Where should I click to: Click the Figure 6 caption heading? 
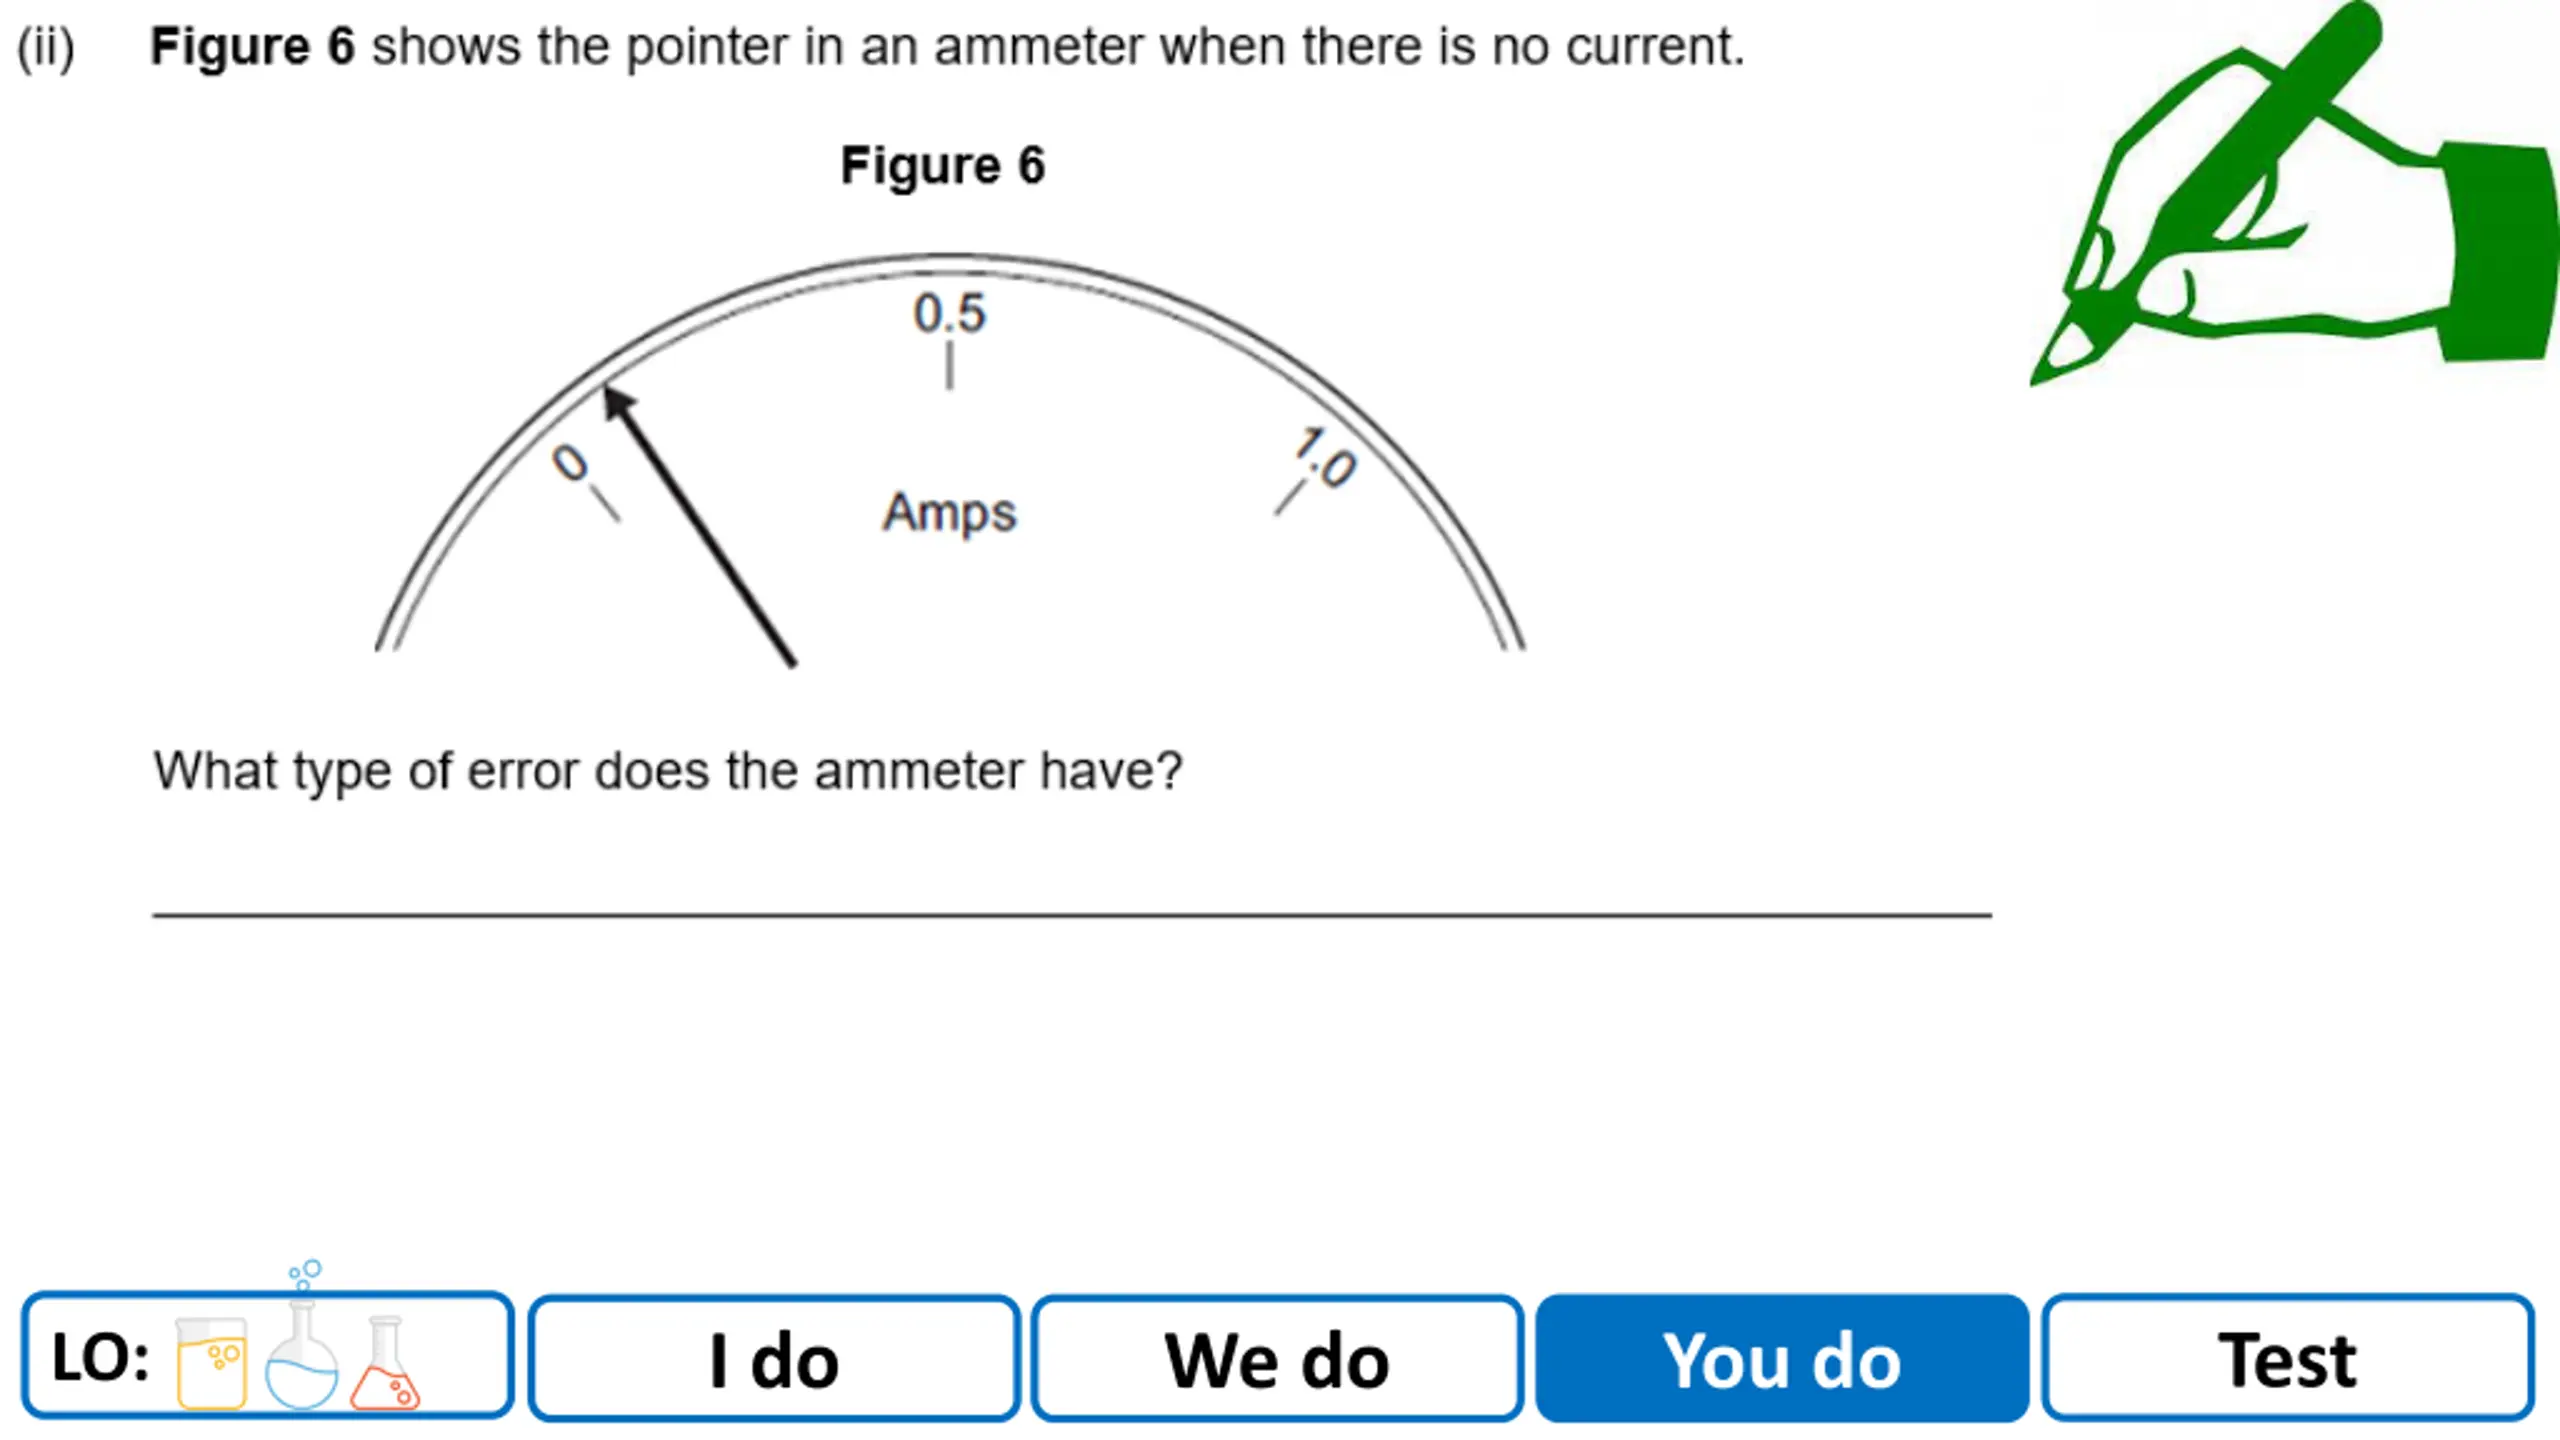click(942, 165)
